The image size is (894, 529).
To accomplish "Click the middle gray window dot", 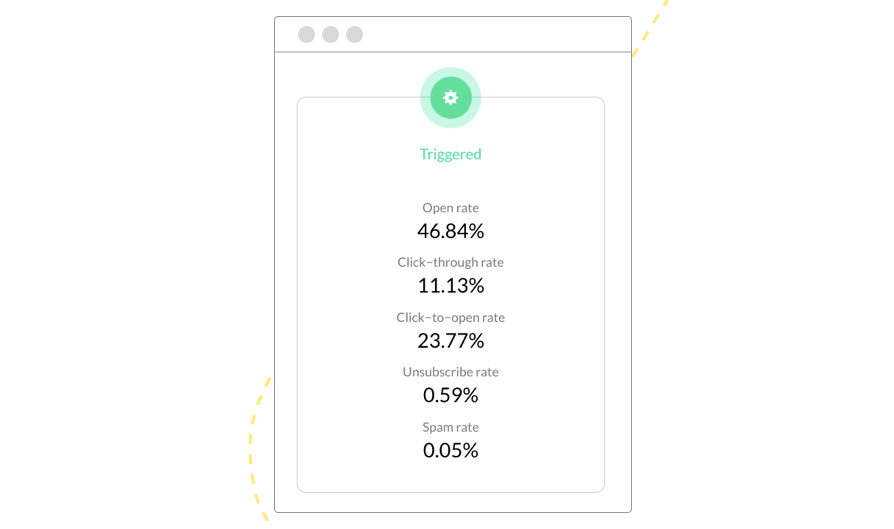I will pos(330,34).
